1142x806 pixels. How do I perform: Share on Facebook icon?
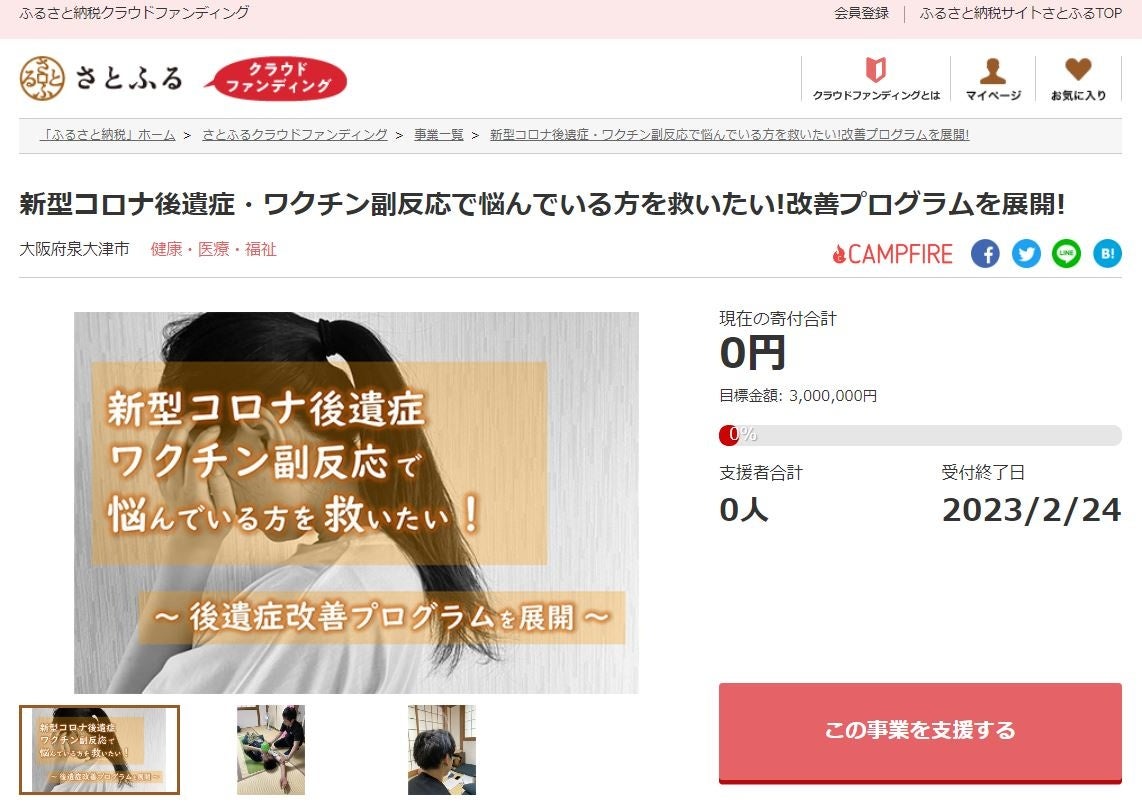(x=985, y=254)
